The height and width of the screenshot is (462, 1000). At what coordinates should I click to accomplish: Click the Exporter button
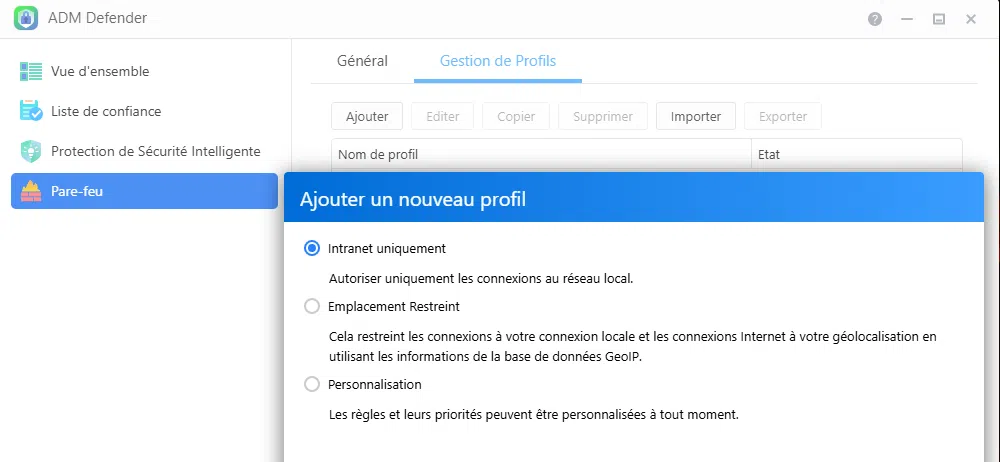coord(783,117)
